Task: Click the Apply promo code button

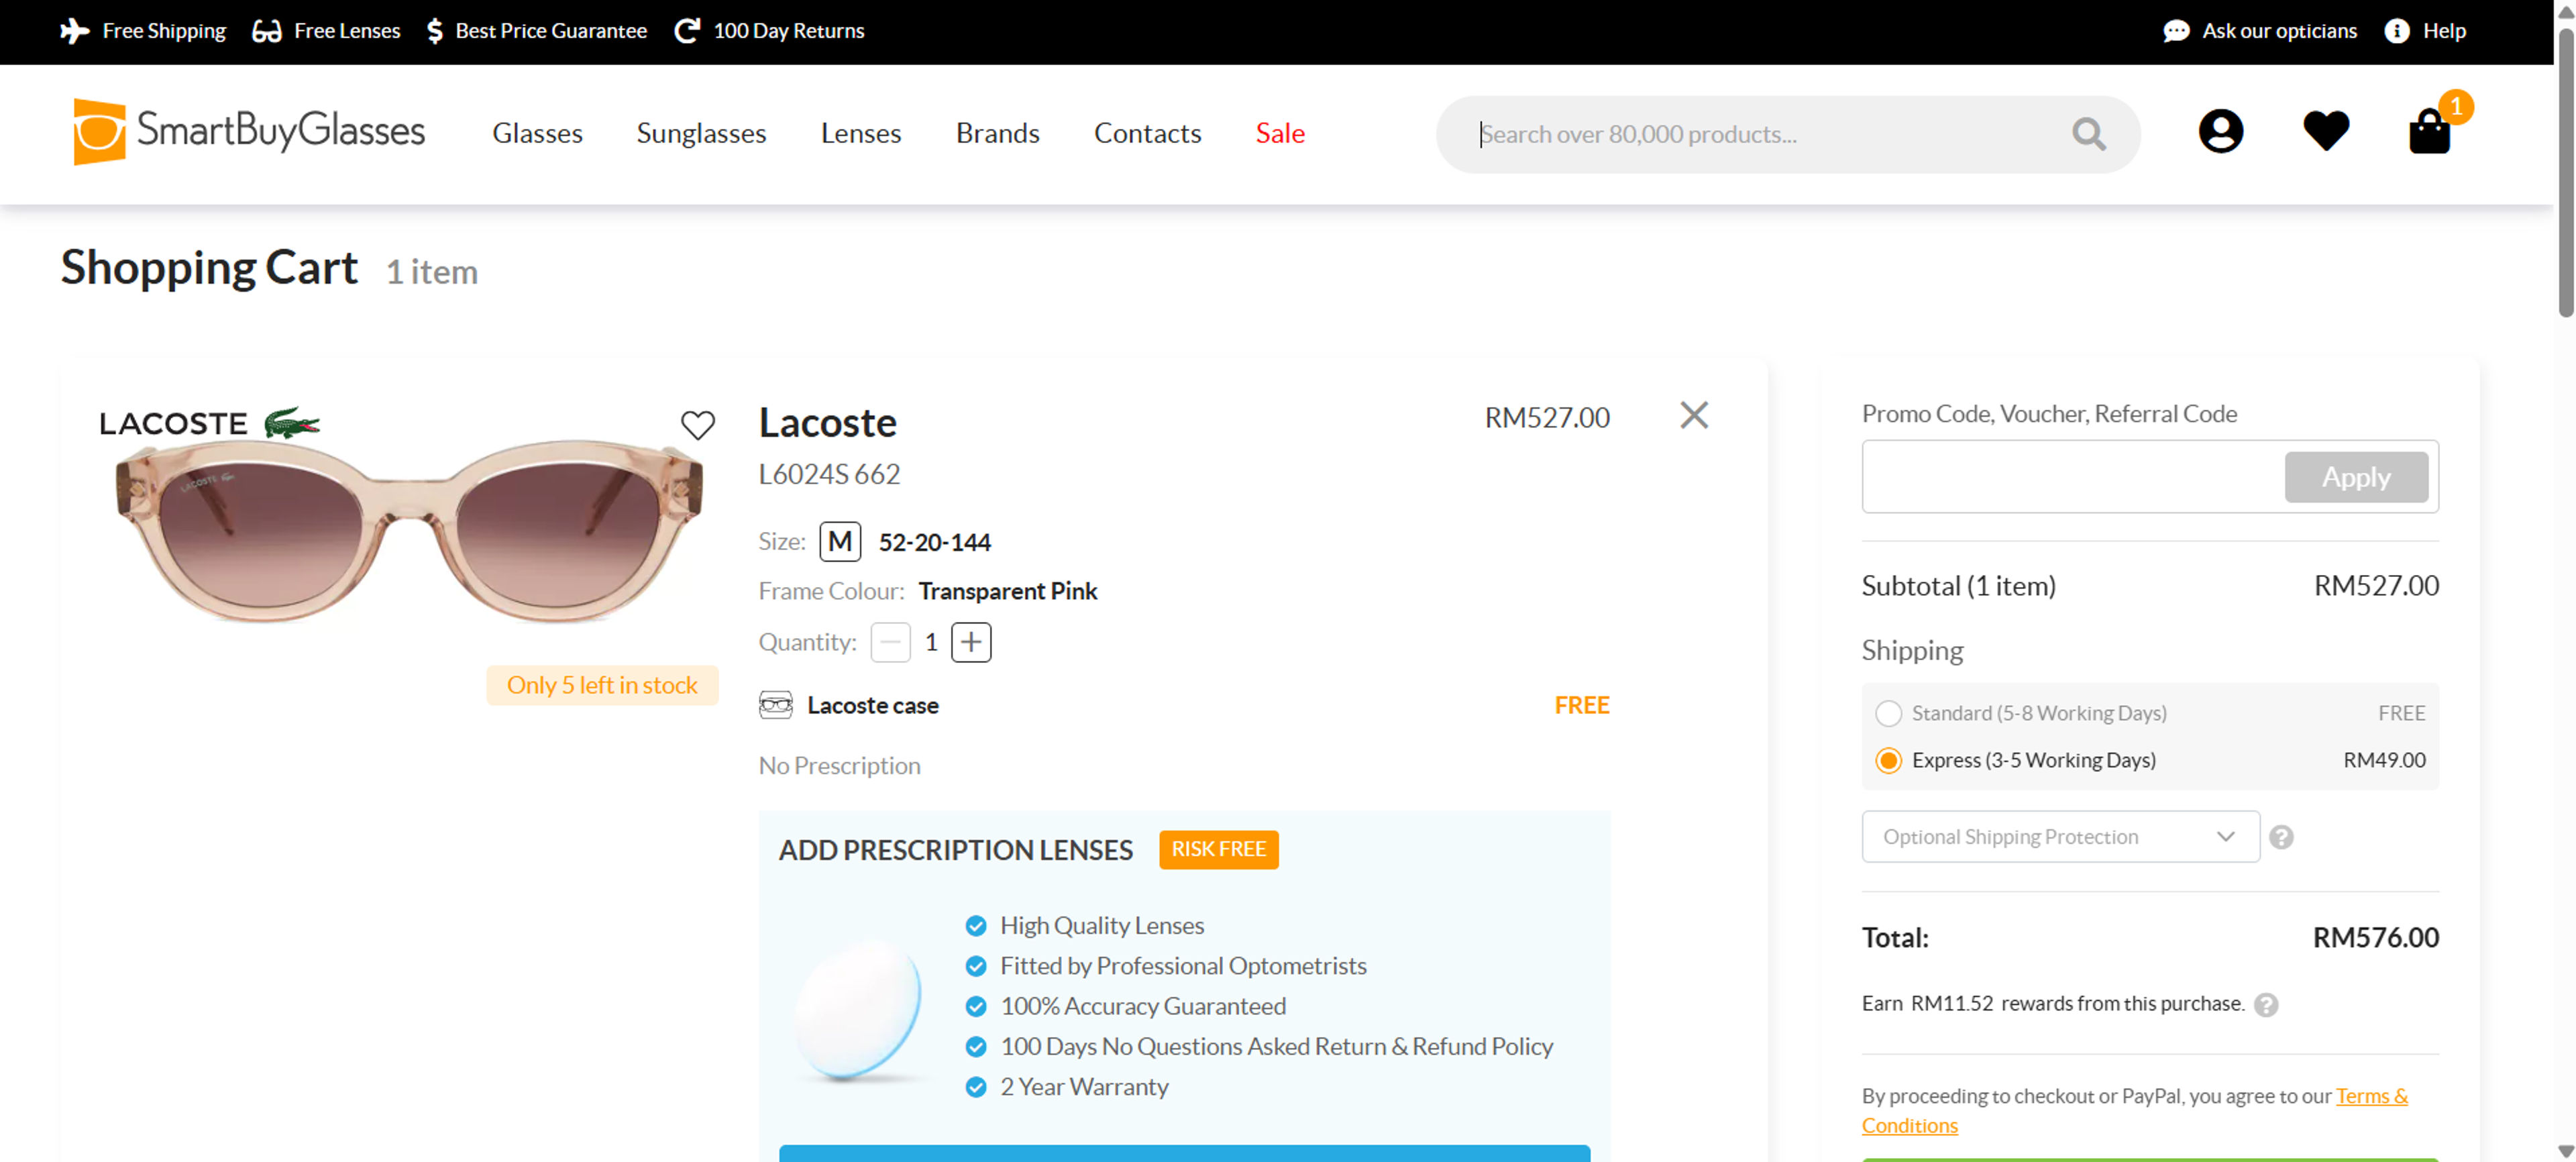Action: tap(2355, 477)
